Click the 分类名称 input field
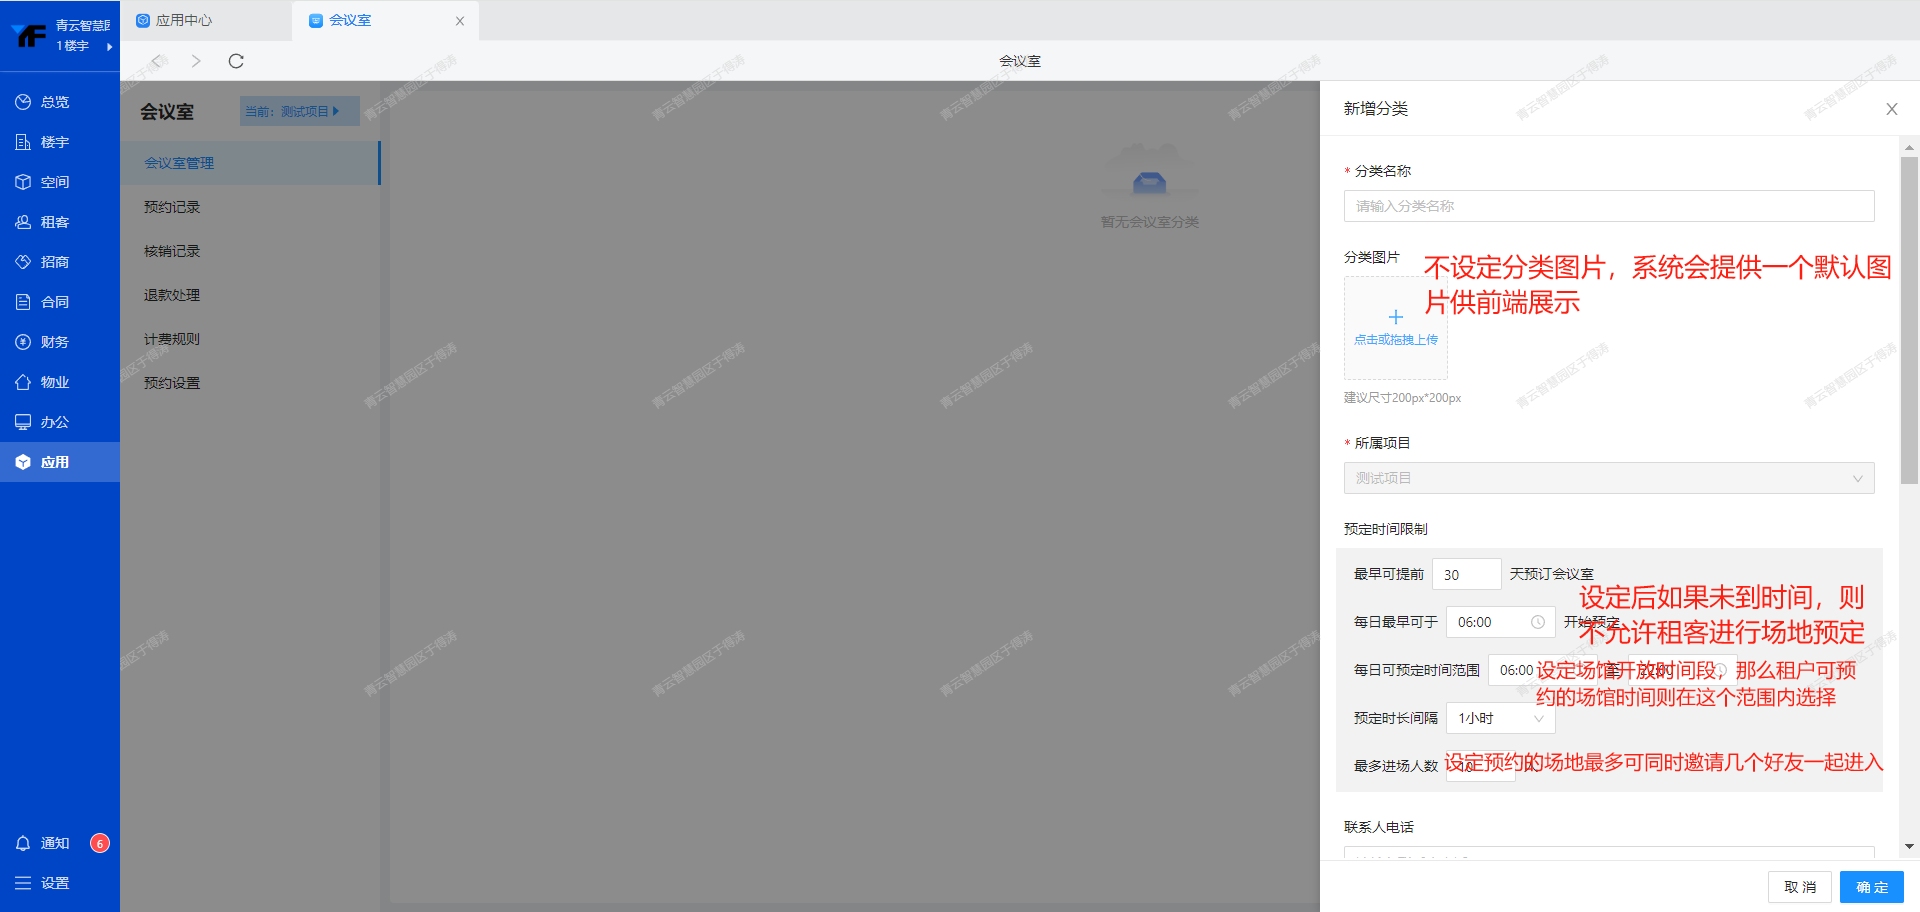This screenshot has width=1920, height=912. tap(1608, 206)
